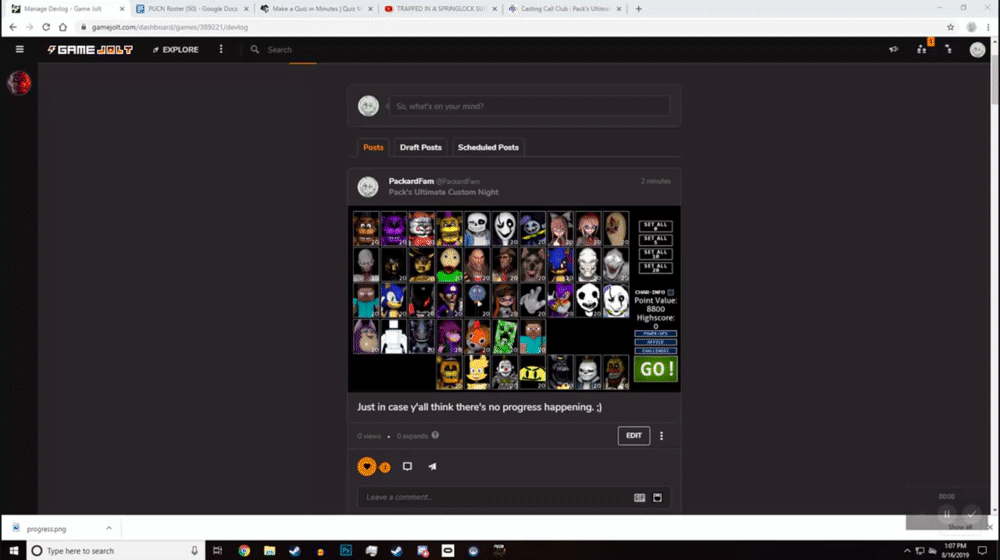Open the Windows Start menu
This screenshot has width=1000, height=560.
pos(13,550)
